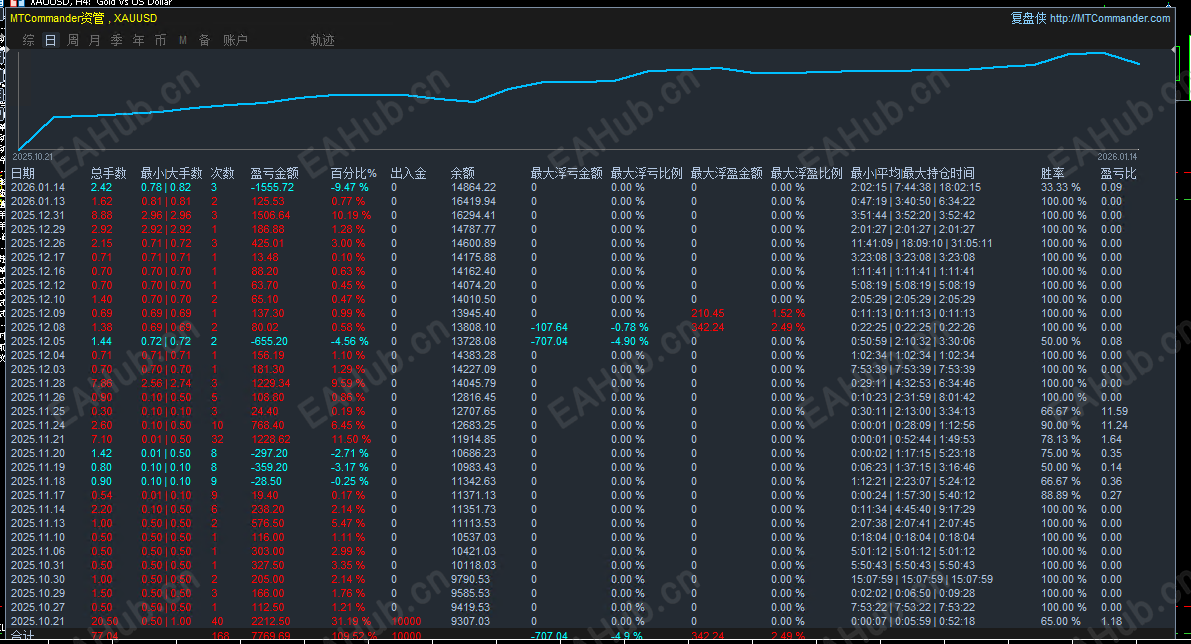Viewport: 1191px width, 644px height.
Task: Click the 最大浮盈比例 column header
Action: [x=807, y=173]
